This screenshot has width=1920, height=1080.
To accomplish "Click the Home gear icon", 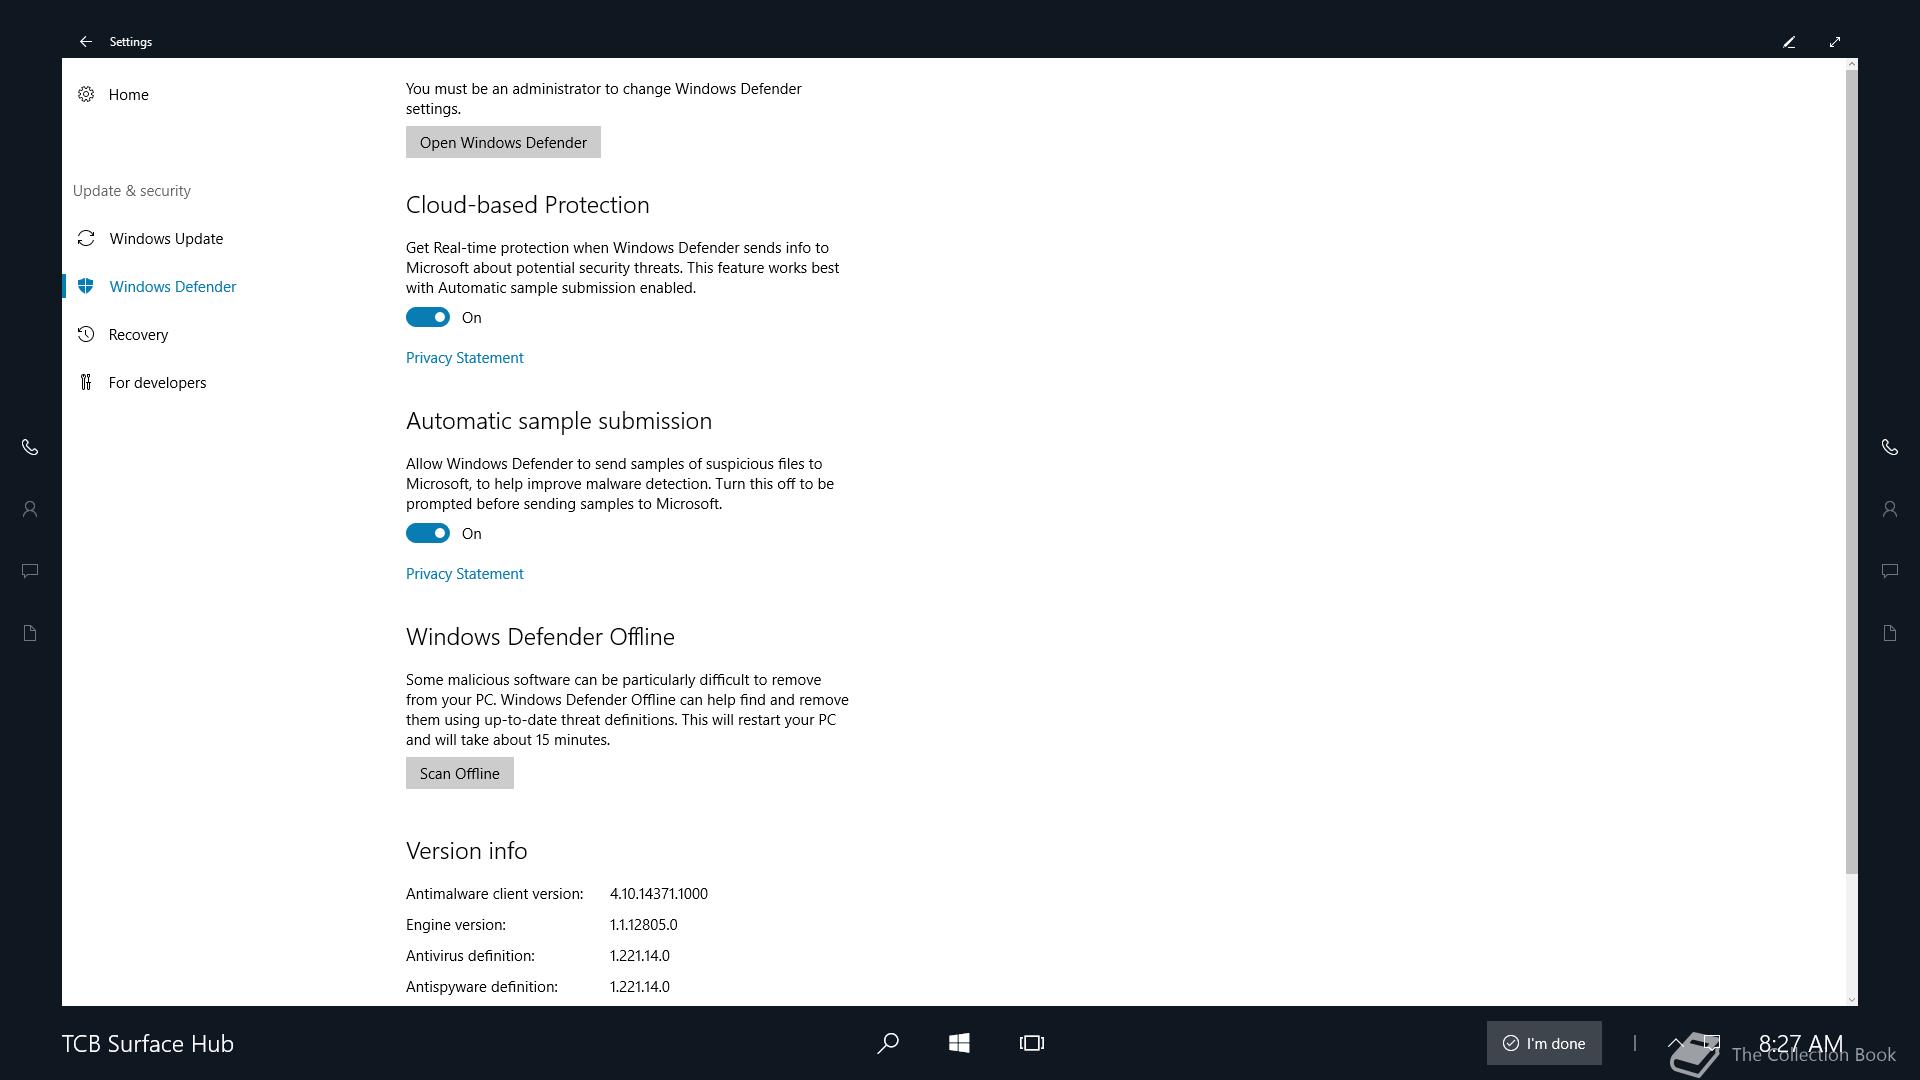I will [x=86, y=94].
